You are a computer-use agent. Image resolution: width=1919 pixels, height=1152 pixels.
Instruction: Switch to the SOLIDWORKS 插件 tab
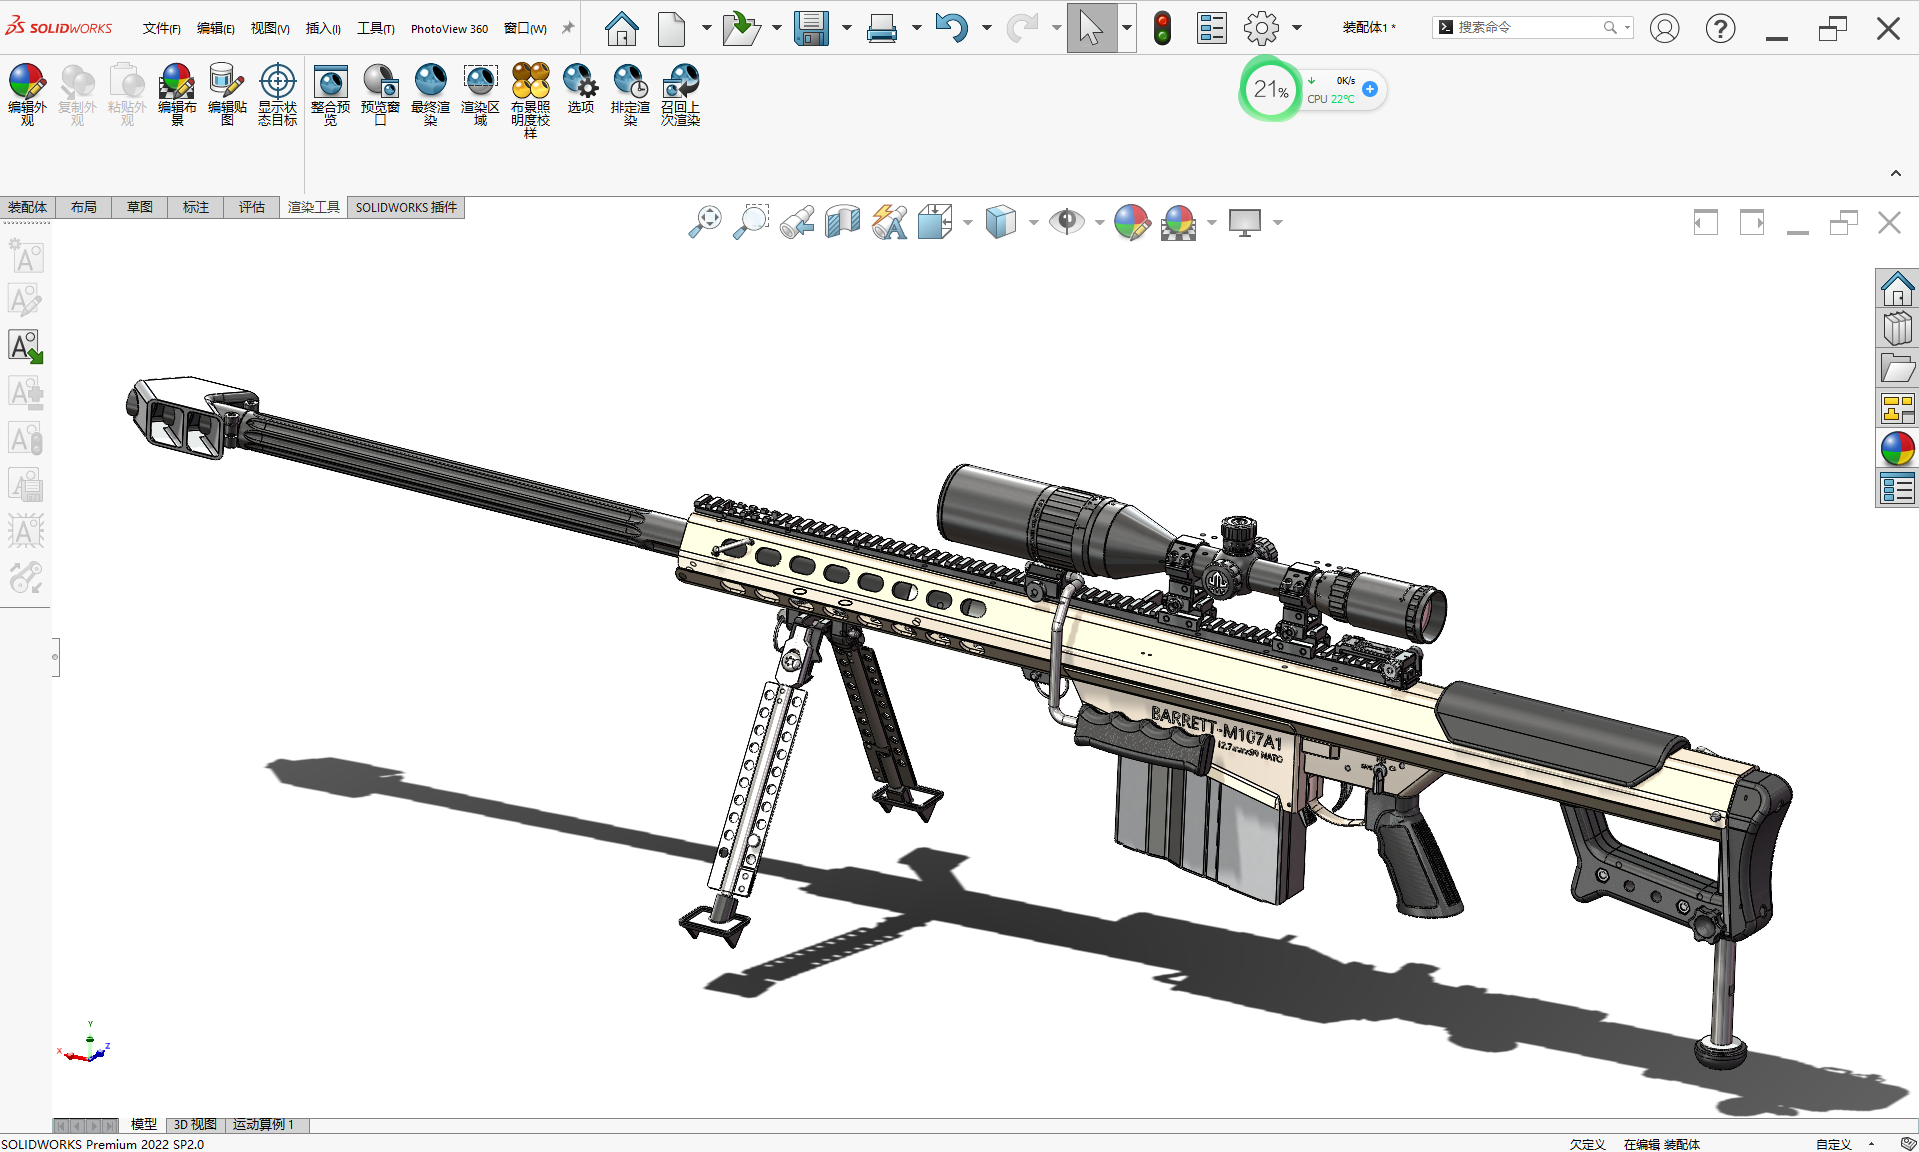(x=406, y=207)
